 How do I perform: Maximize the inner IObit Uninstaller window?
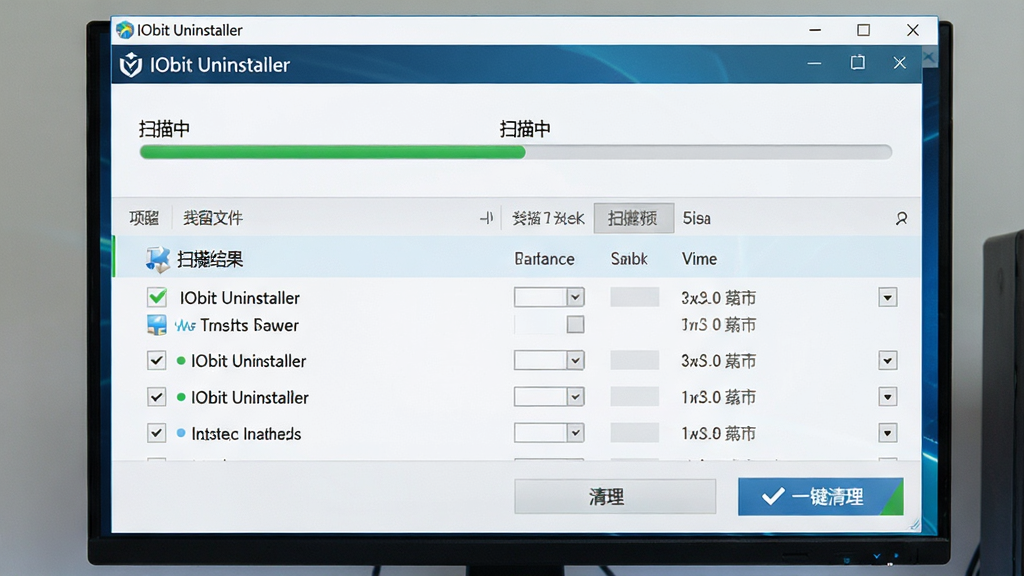pyautogui.click(x=857, y=63)
